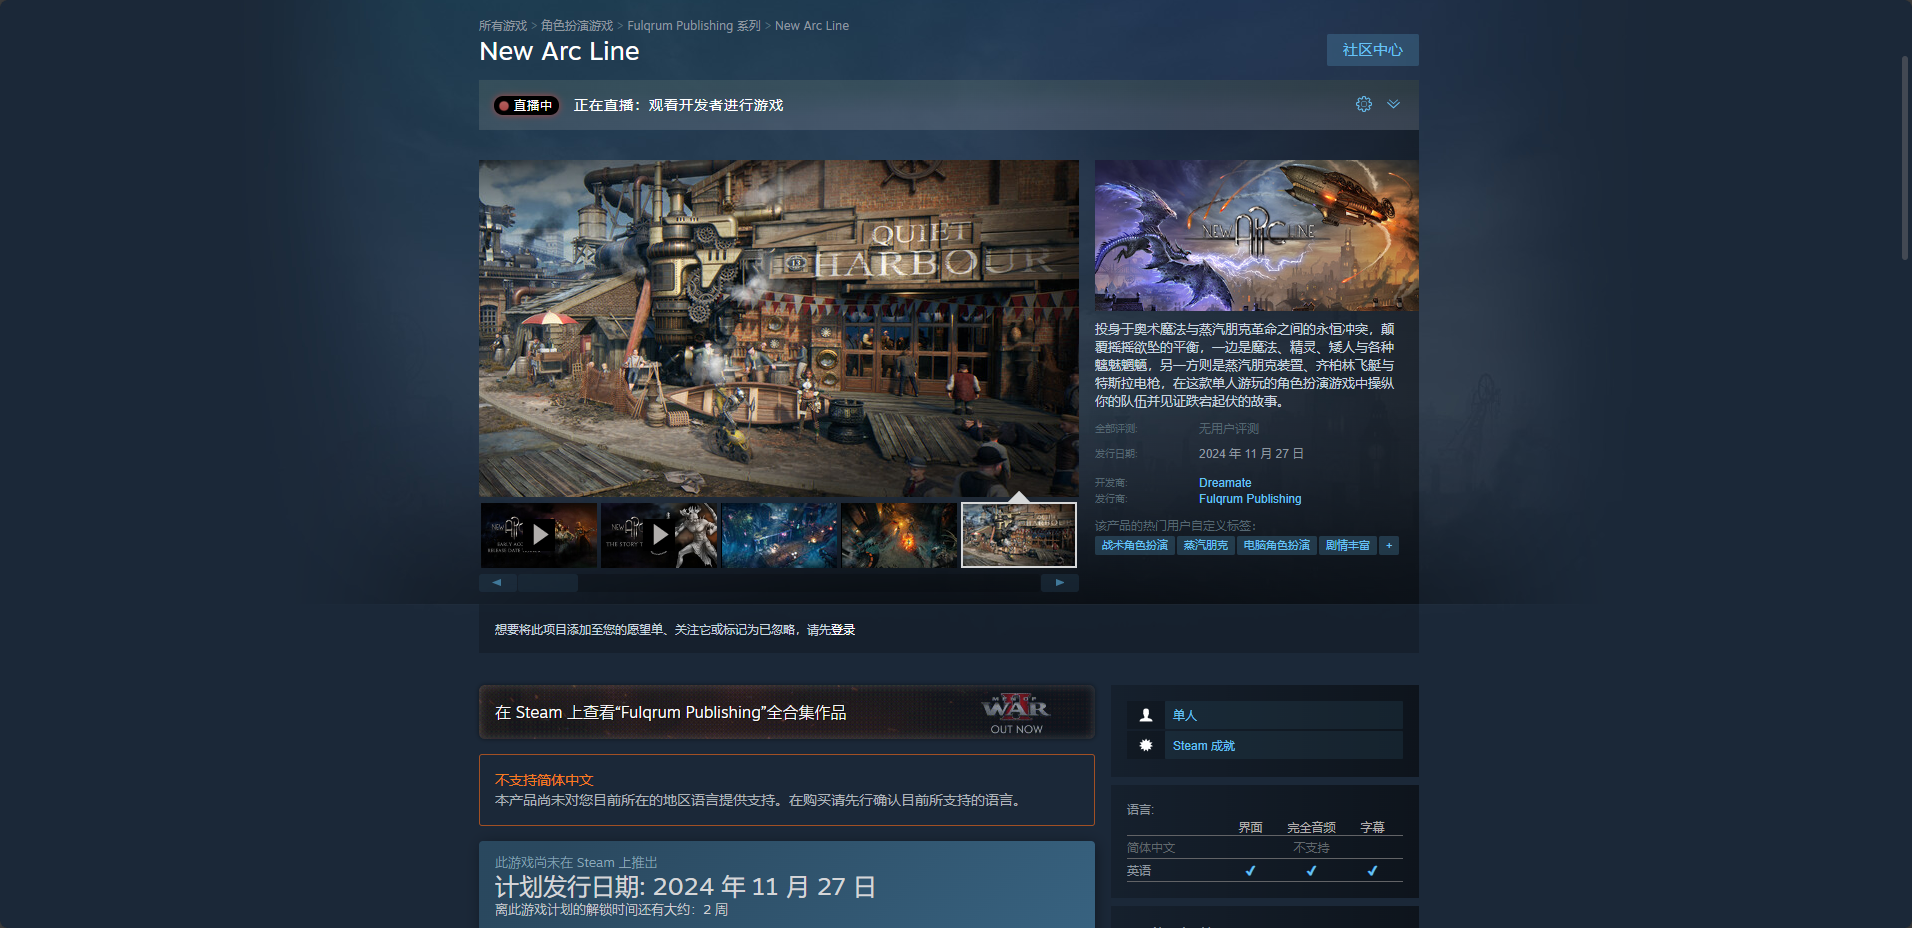Play the second story trailer thumbnail

click(659, 535)
